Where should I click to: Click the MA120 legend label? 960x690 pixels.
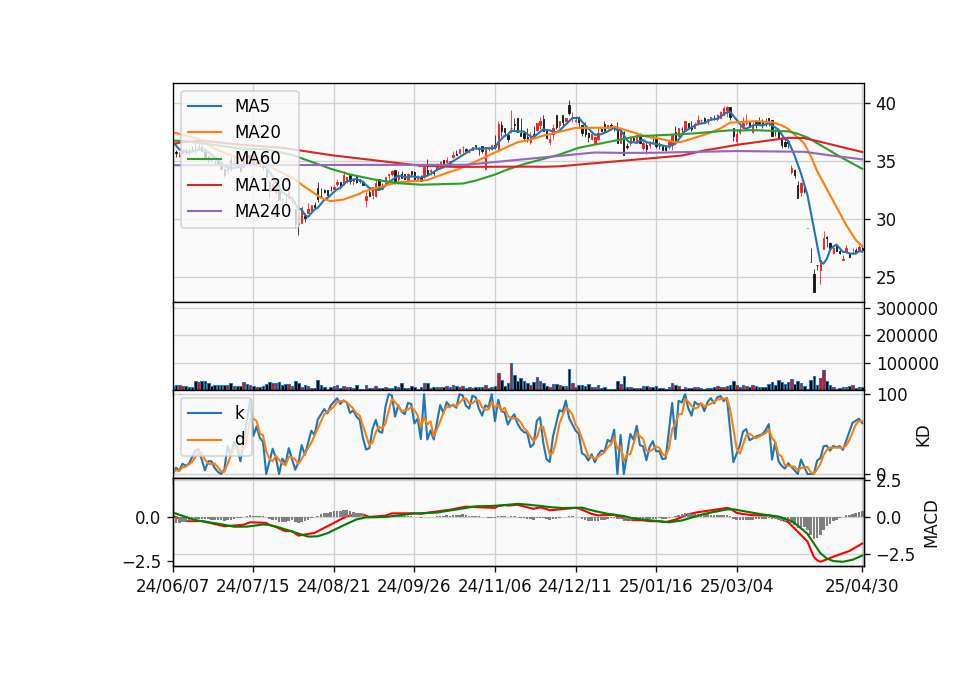click(x=263, y=184)
